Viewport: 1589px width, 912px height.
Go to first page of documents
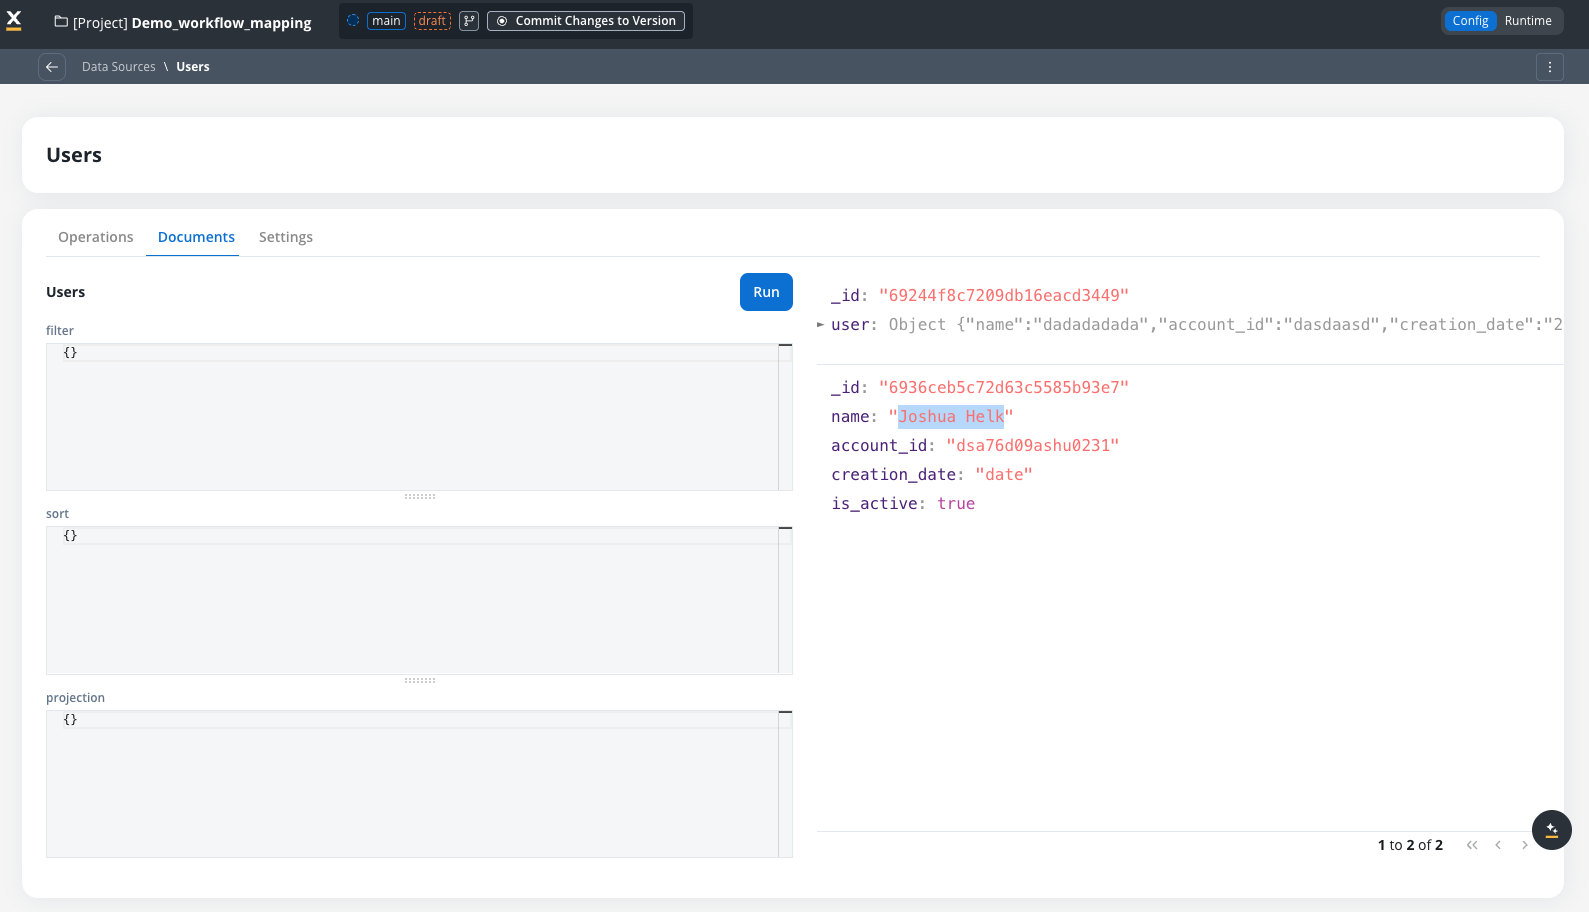click(x=1471, y=845)
